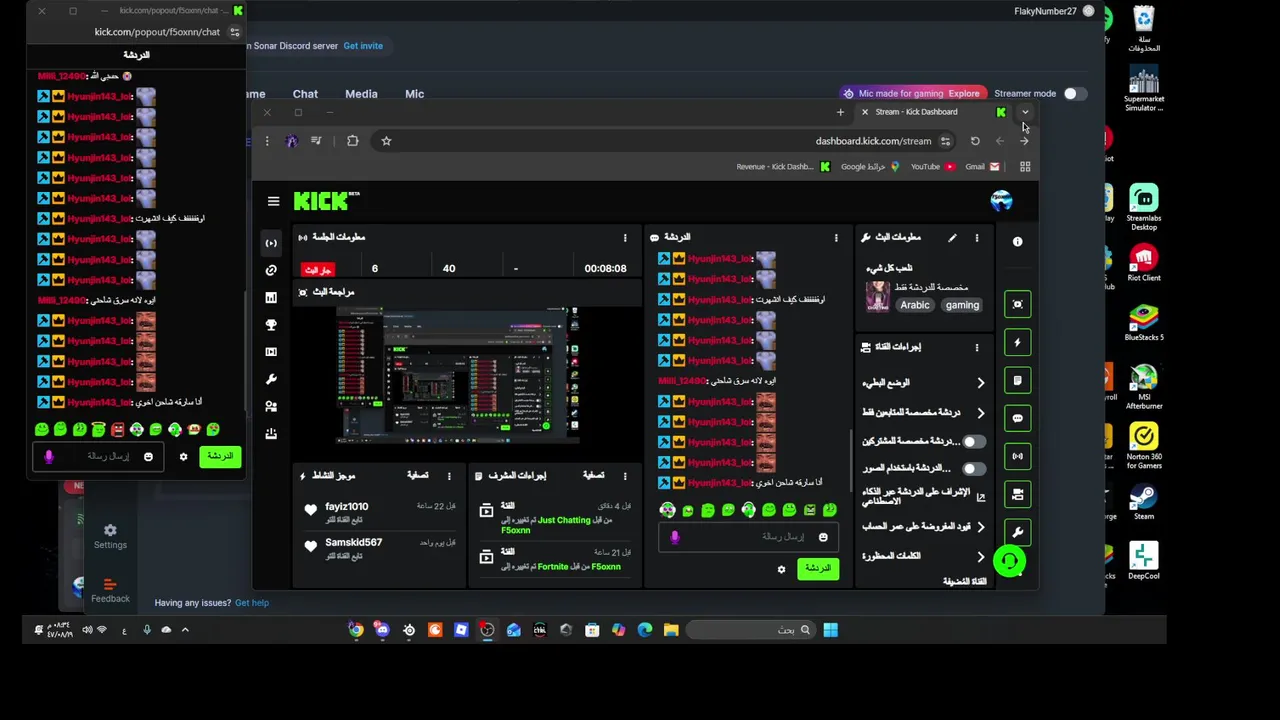Open chat settings gear in dashboard chat
The image size is (1280, 720).
(781, 569)
